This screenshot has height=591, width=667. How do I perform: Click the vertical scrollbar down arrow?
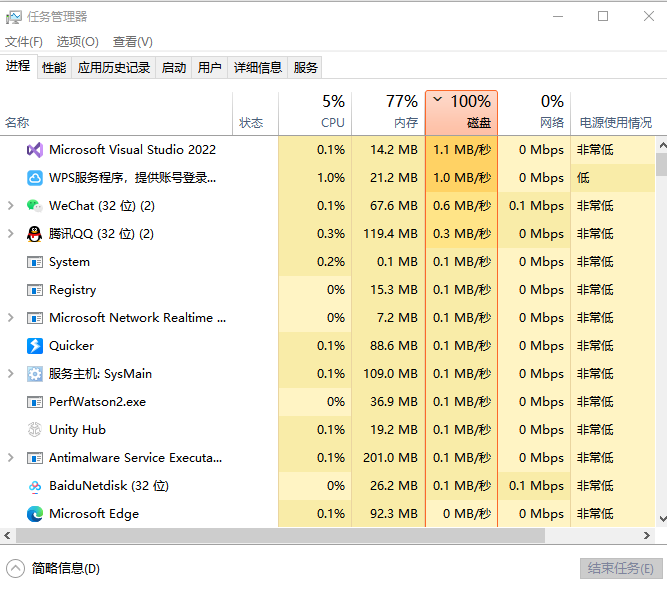[662, 518]
